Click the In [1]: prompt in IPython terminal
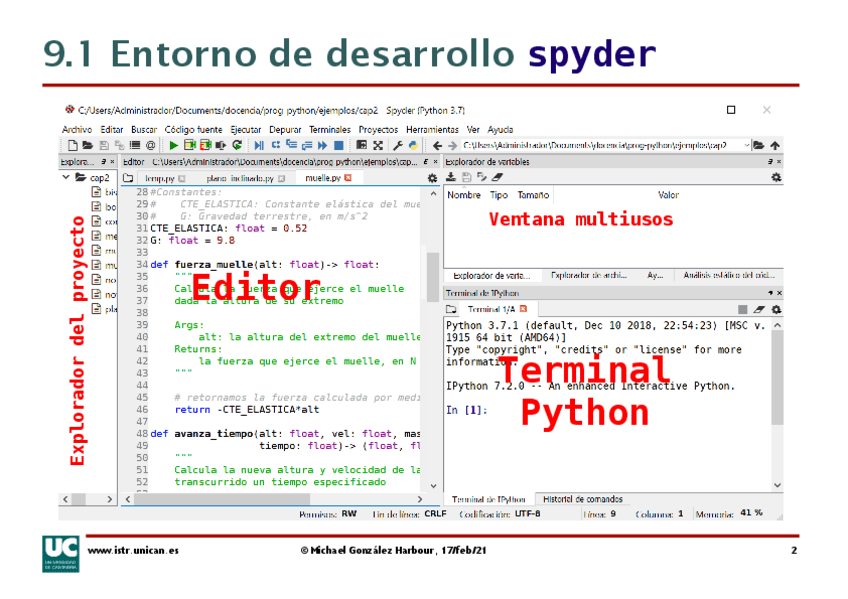848x599 pixels. 466,410
